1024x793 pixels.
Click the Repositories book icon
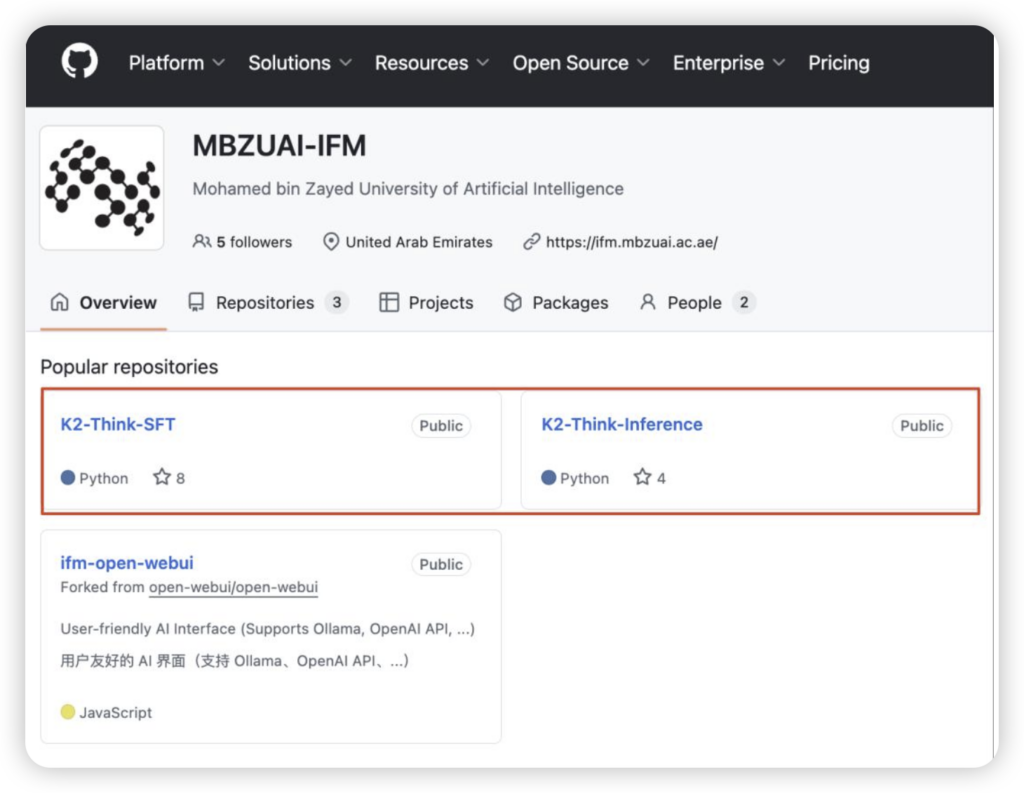tap(196, 302)
